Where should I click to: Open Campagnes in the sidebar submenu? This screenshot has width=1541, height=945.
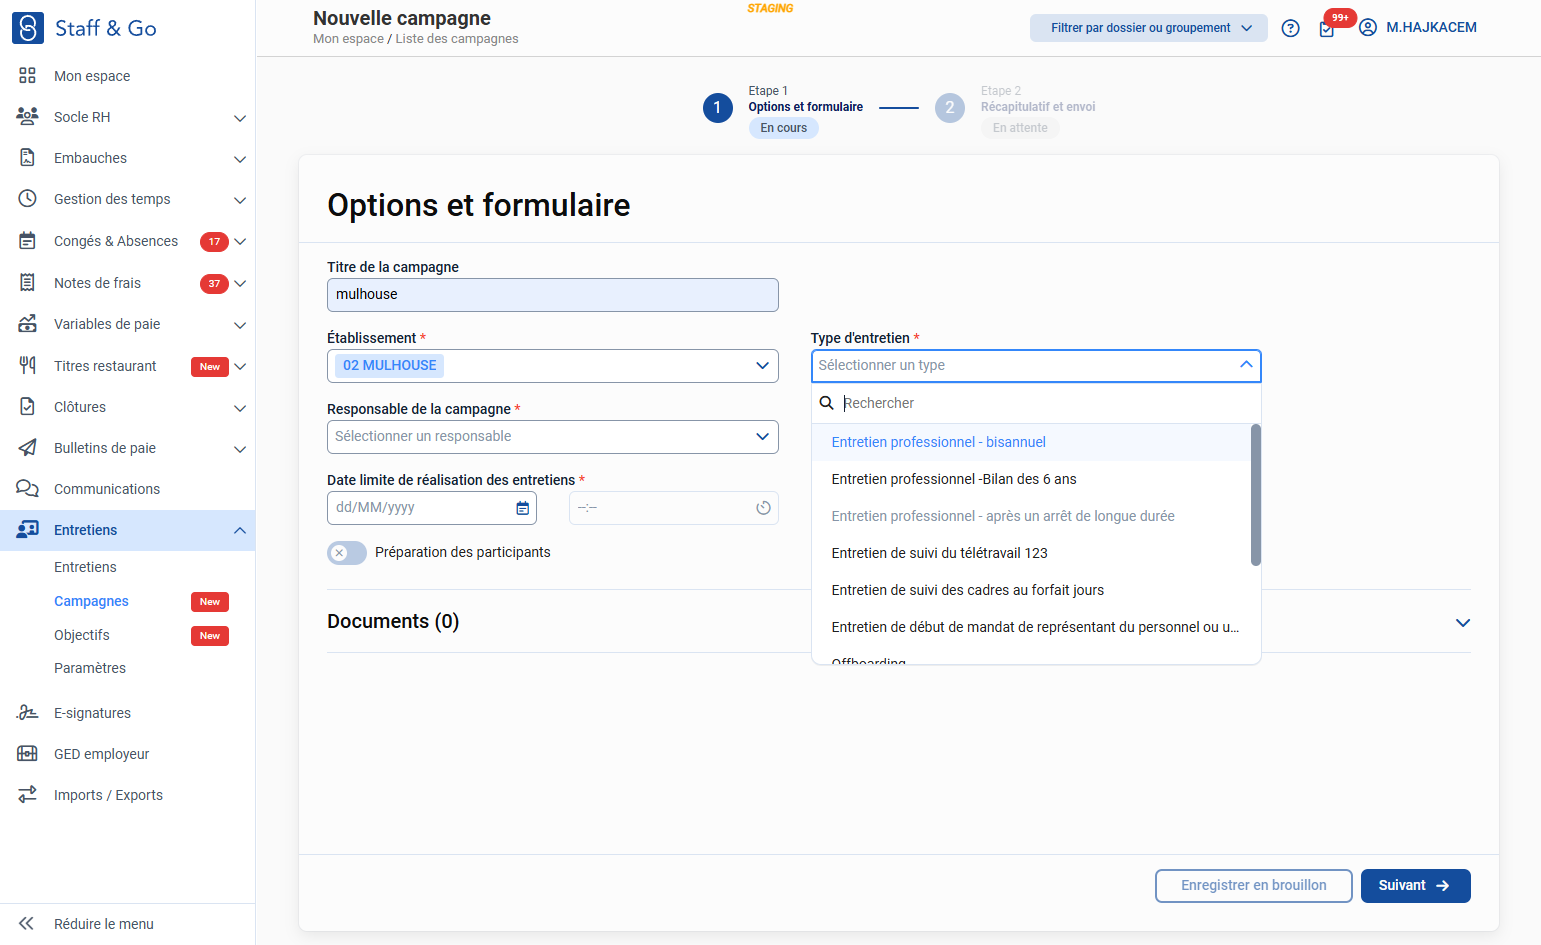(91, 601)
